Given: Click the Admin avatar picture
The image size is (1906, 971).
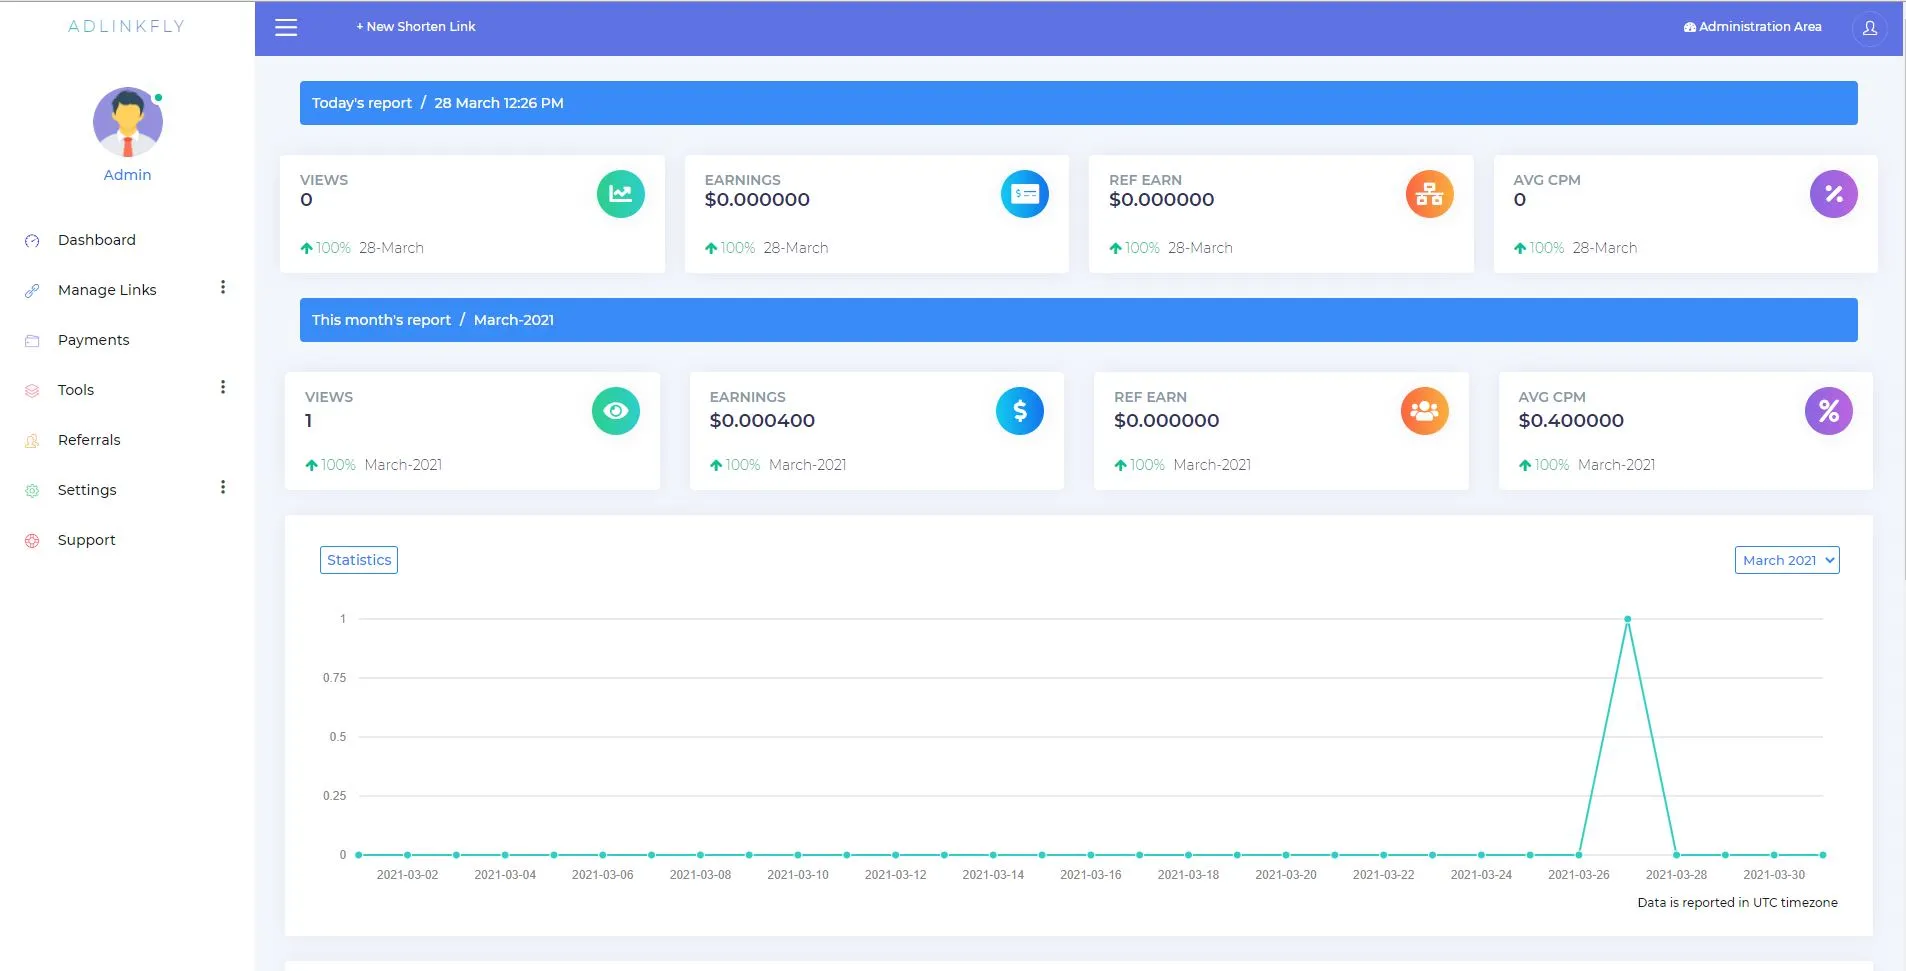Looking at the screenshot, I should point(128,122).
